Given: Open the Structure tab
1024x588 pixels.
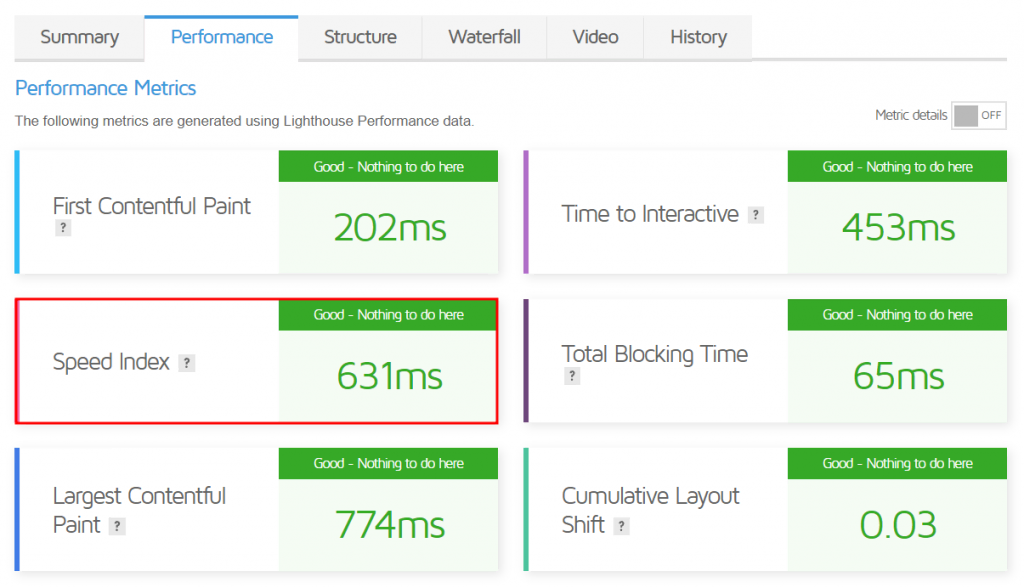Looking at the screenshot, I should 359,37.
